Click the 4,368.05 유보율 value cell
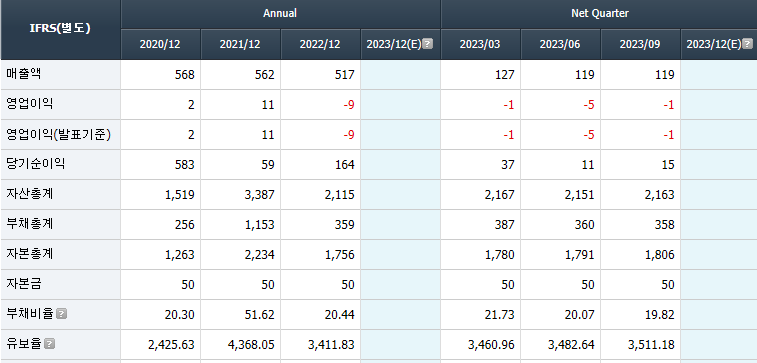Image resolution: width=757 pixels, height=363 pixels. coord(240,345)
